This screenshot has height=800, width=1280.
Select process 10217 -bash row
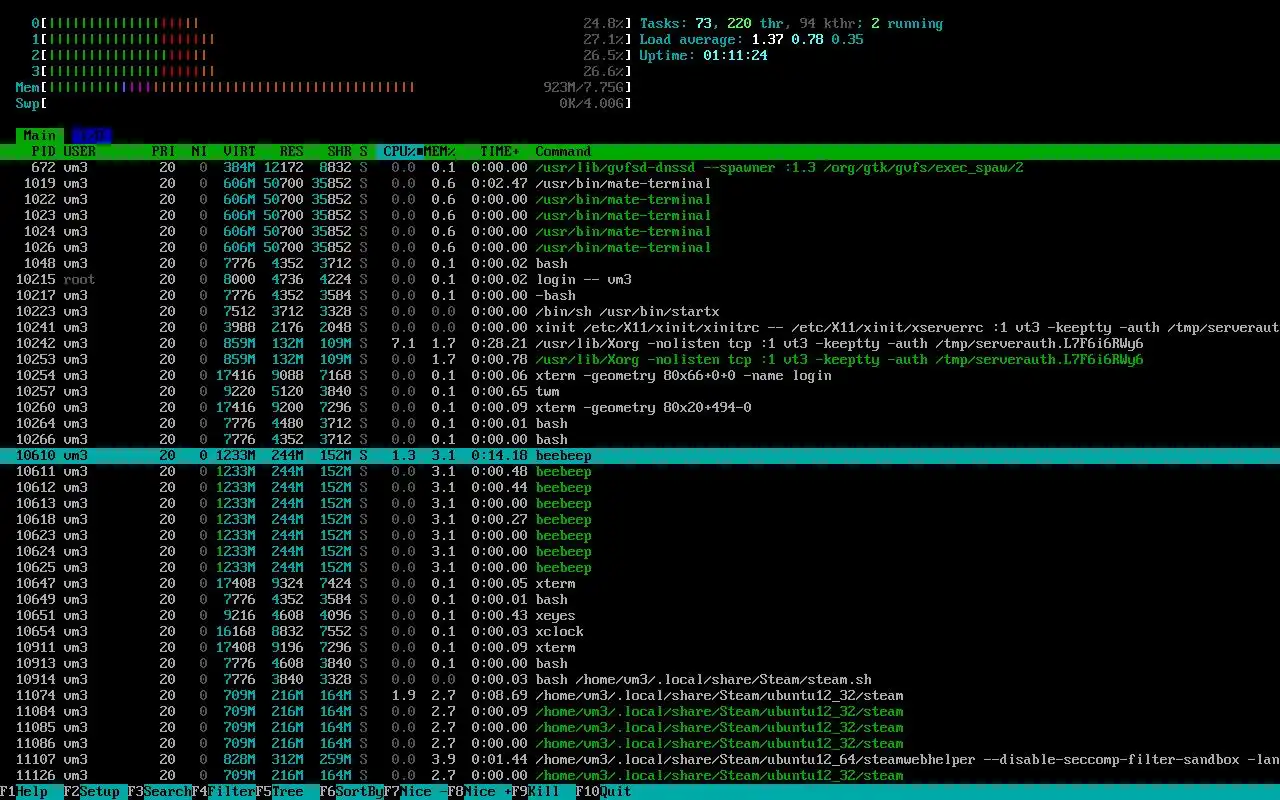coord(640,295)
